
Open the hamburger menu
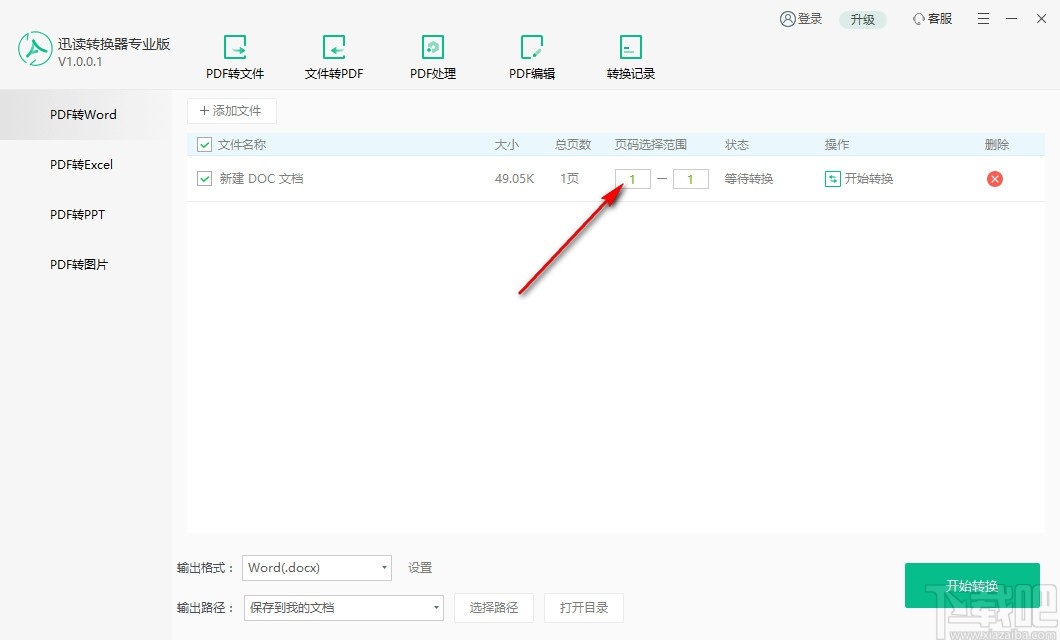tap(983, 18)
